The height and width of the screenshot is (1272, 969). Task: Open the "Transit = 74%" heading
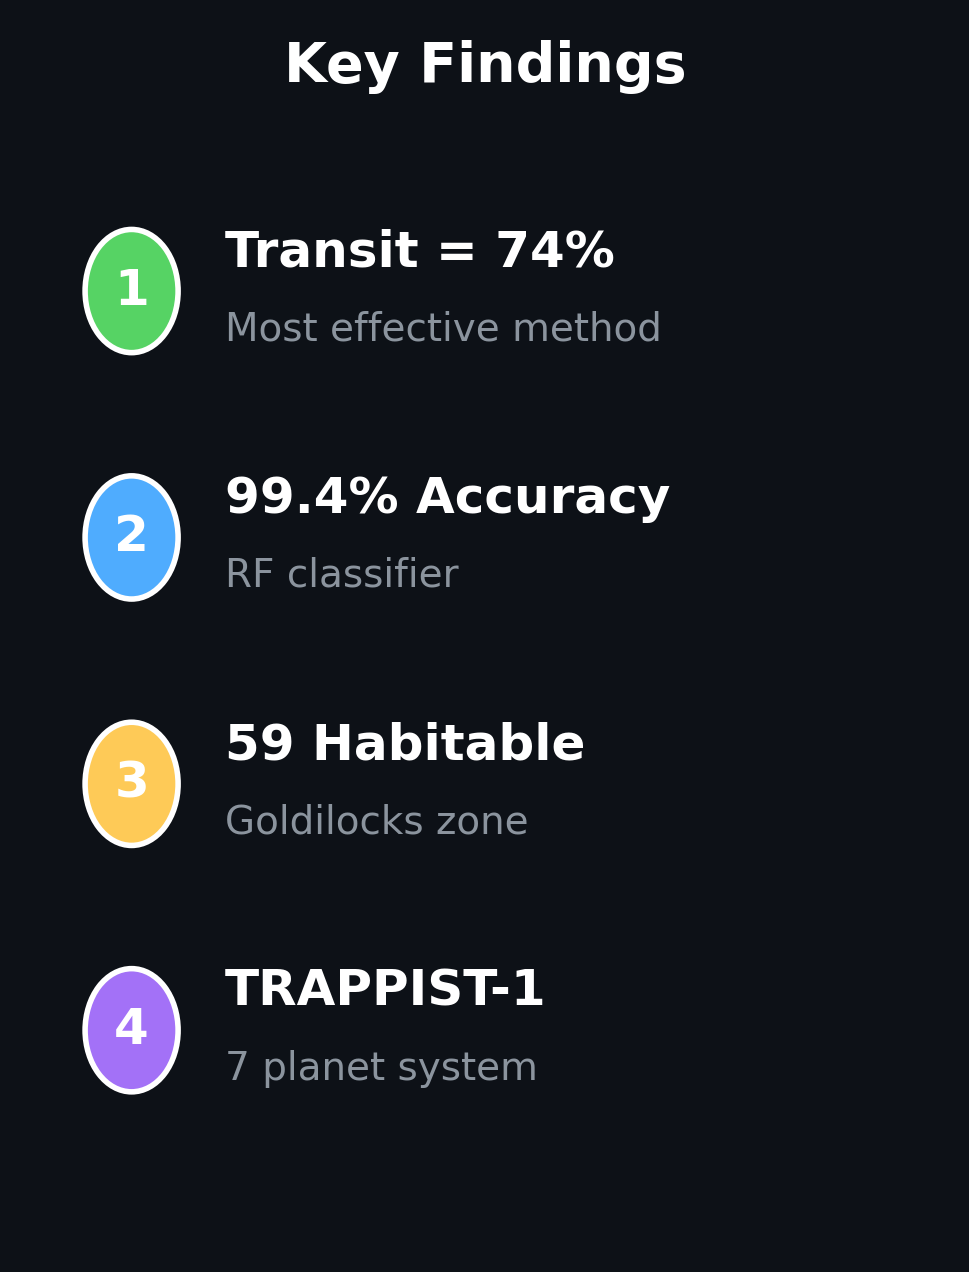(419, 252)
